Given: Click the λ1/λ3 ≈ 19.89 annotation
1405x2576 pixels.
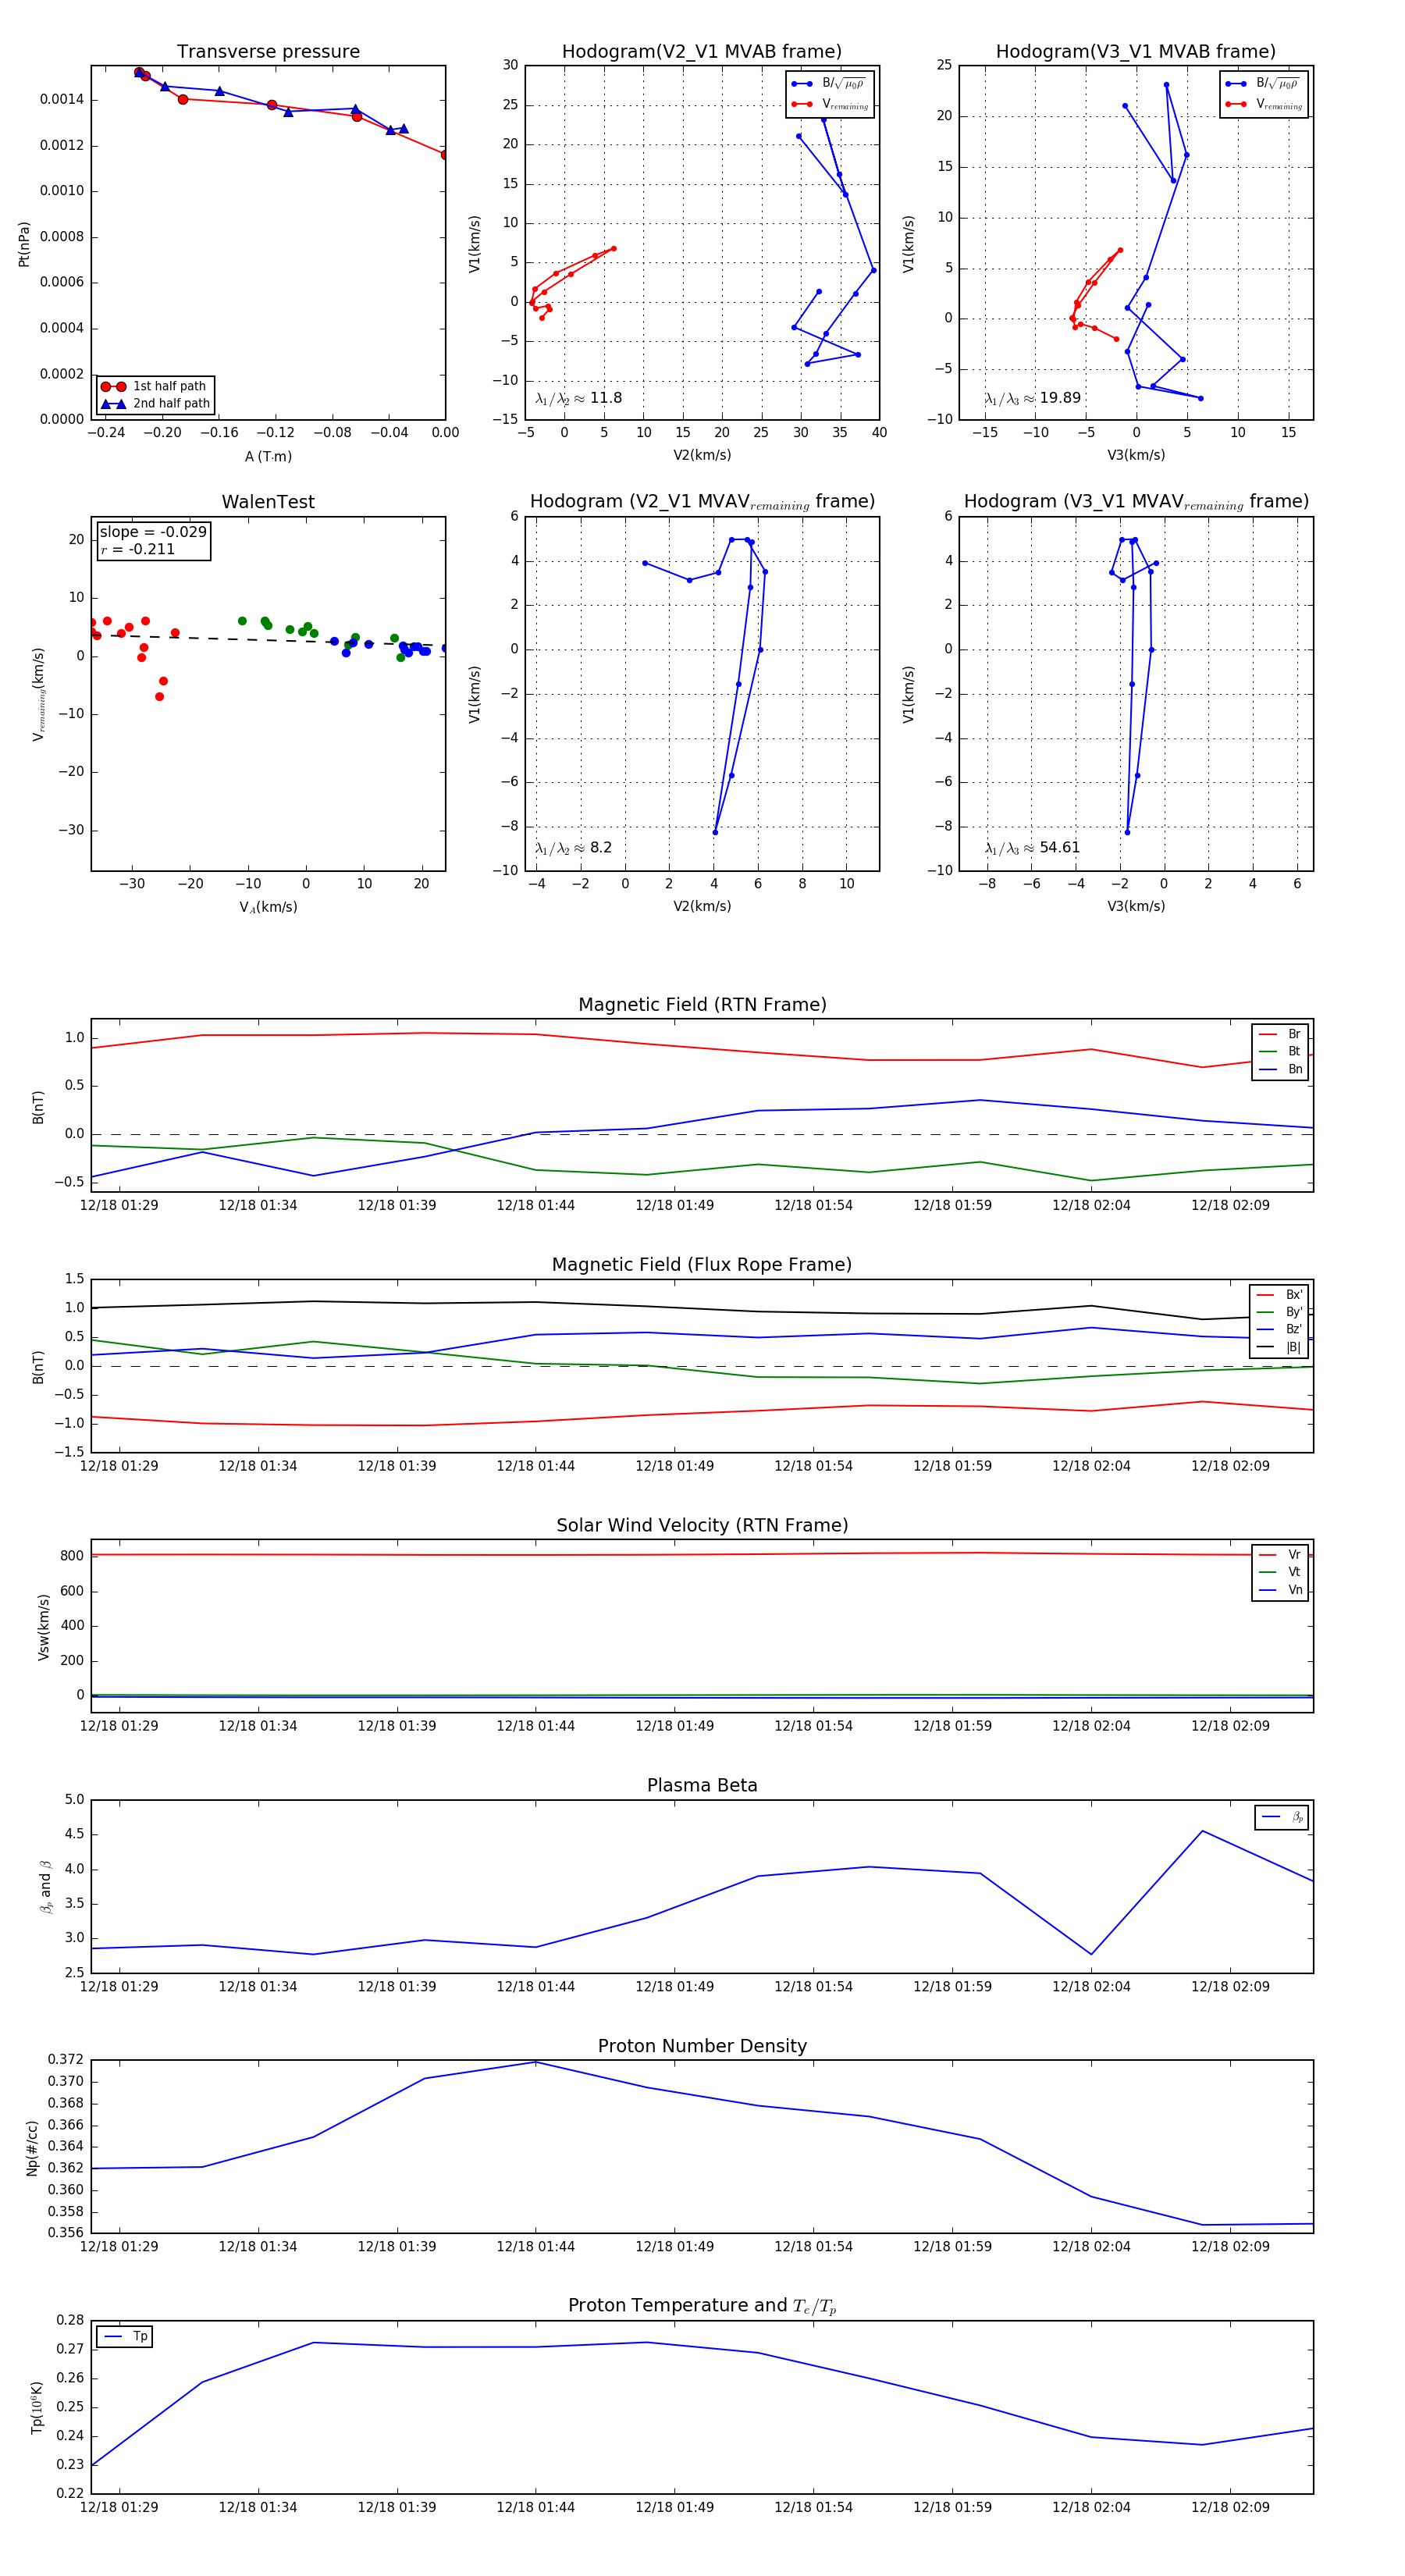Looking at the screenshot, I should [1032, 398].
